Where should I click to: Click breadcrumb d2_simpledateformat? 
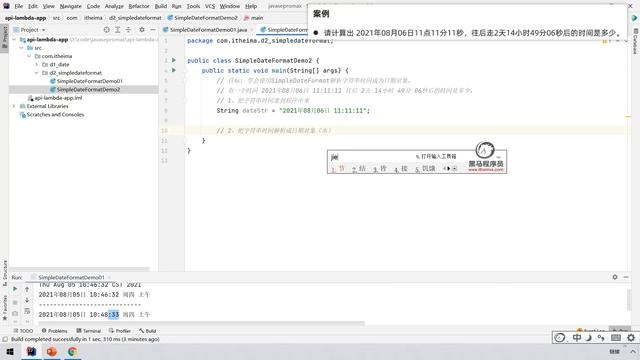135,18
